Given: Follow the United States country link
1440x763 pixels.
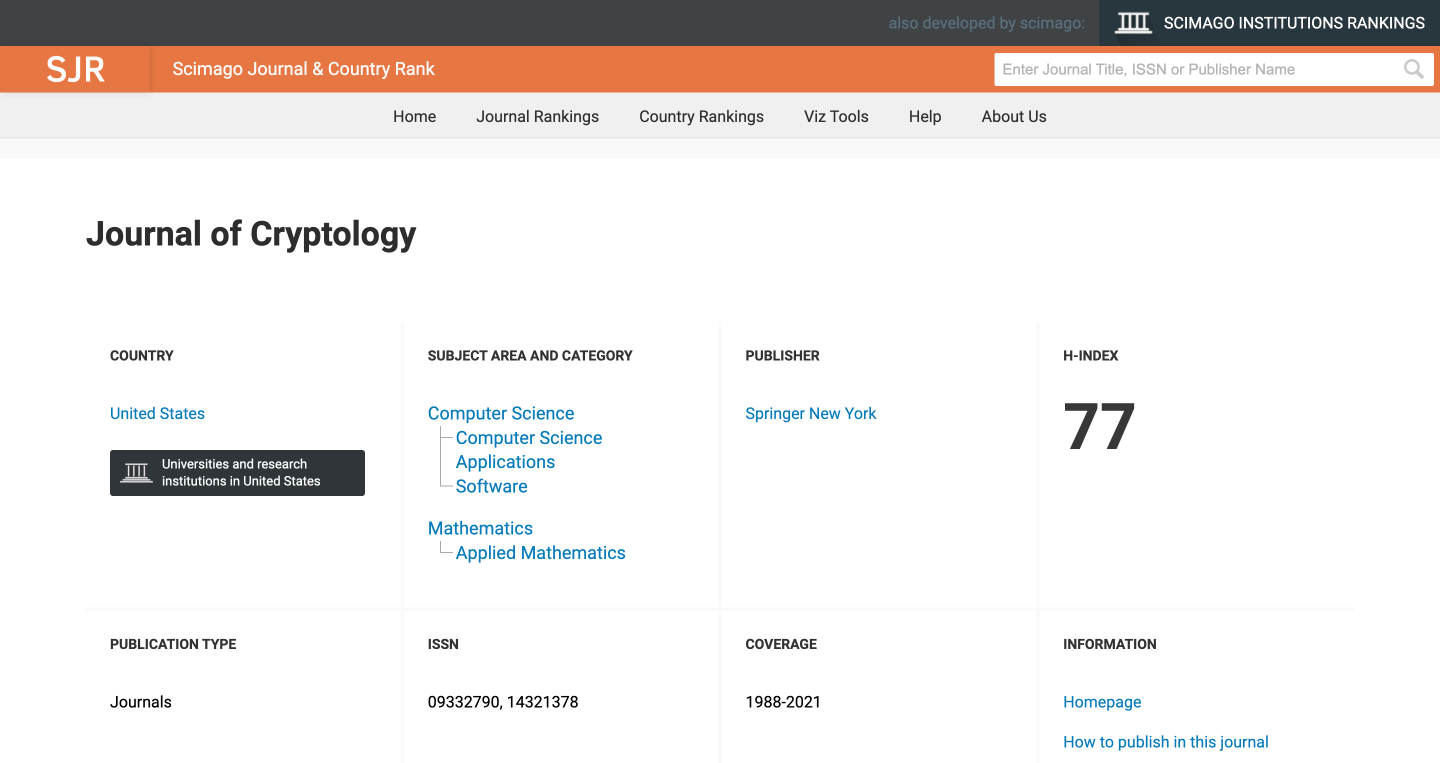Looking at the screenshot, I should [x=157, y=413].
